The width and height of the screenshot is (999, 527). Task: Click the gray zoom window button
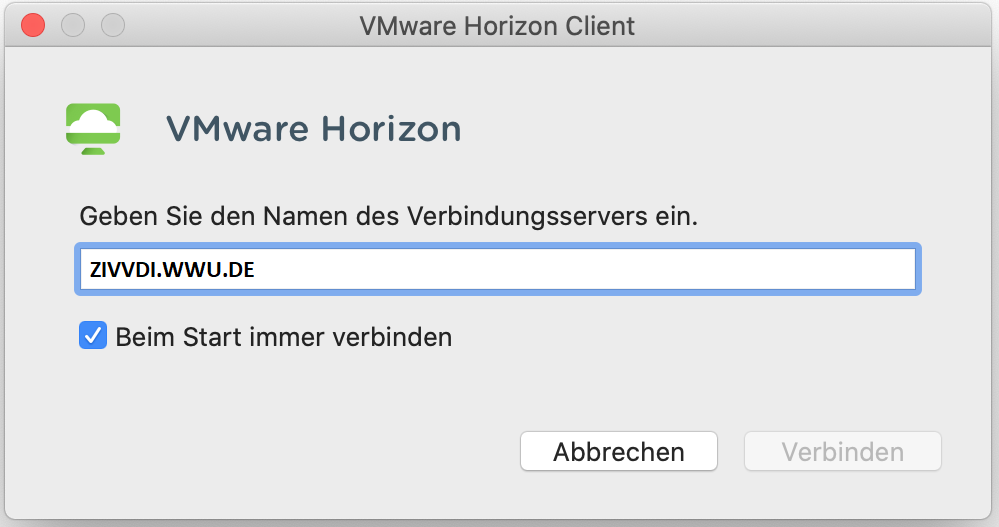click(114, 25)
